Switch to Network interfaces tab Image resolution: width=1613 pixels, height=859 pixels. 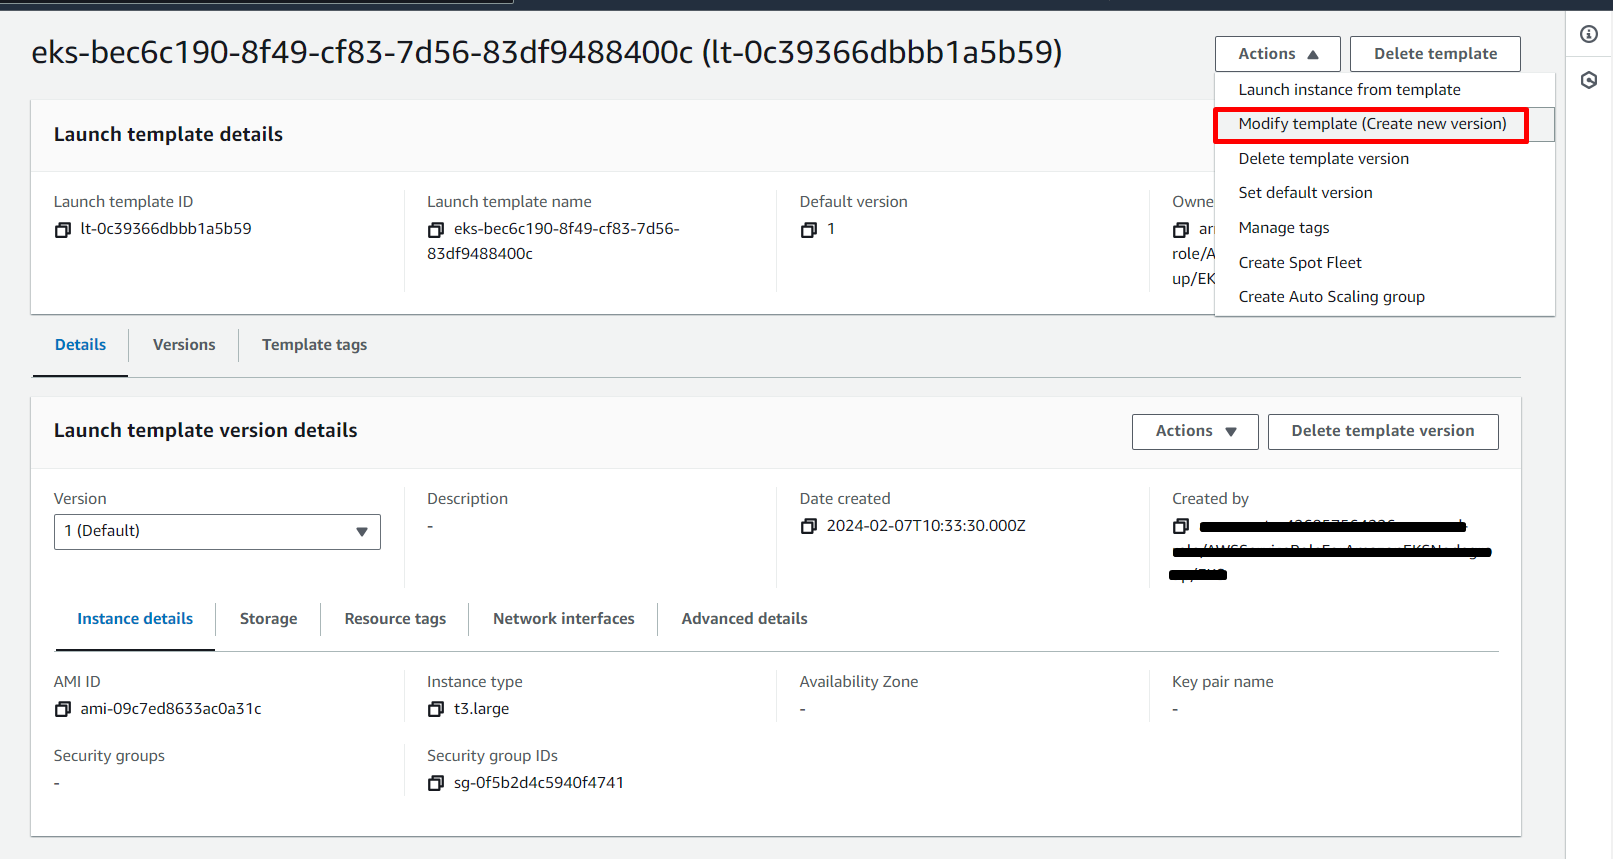[563, 619]
